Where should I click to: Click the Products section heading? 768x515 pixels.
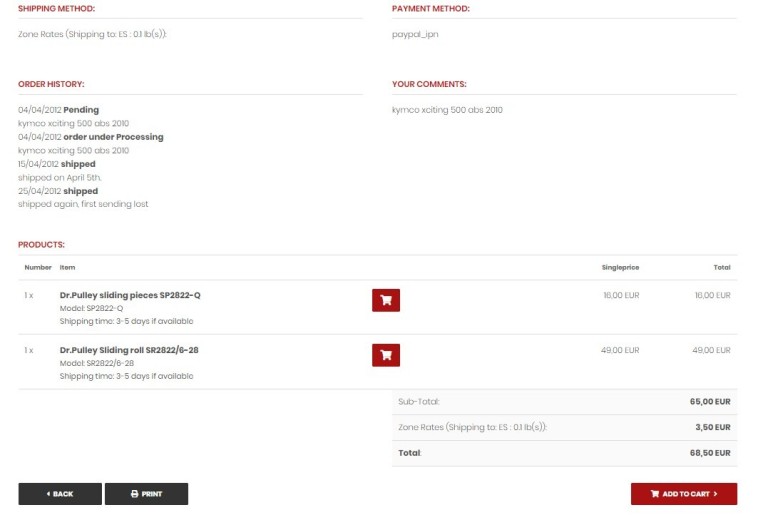coord(41,244)
